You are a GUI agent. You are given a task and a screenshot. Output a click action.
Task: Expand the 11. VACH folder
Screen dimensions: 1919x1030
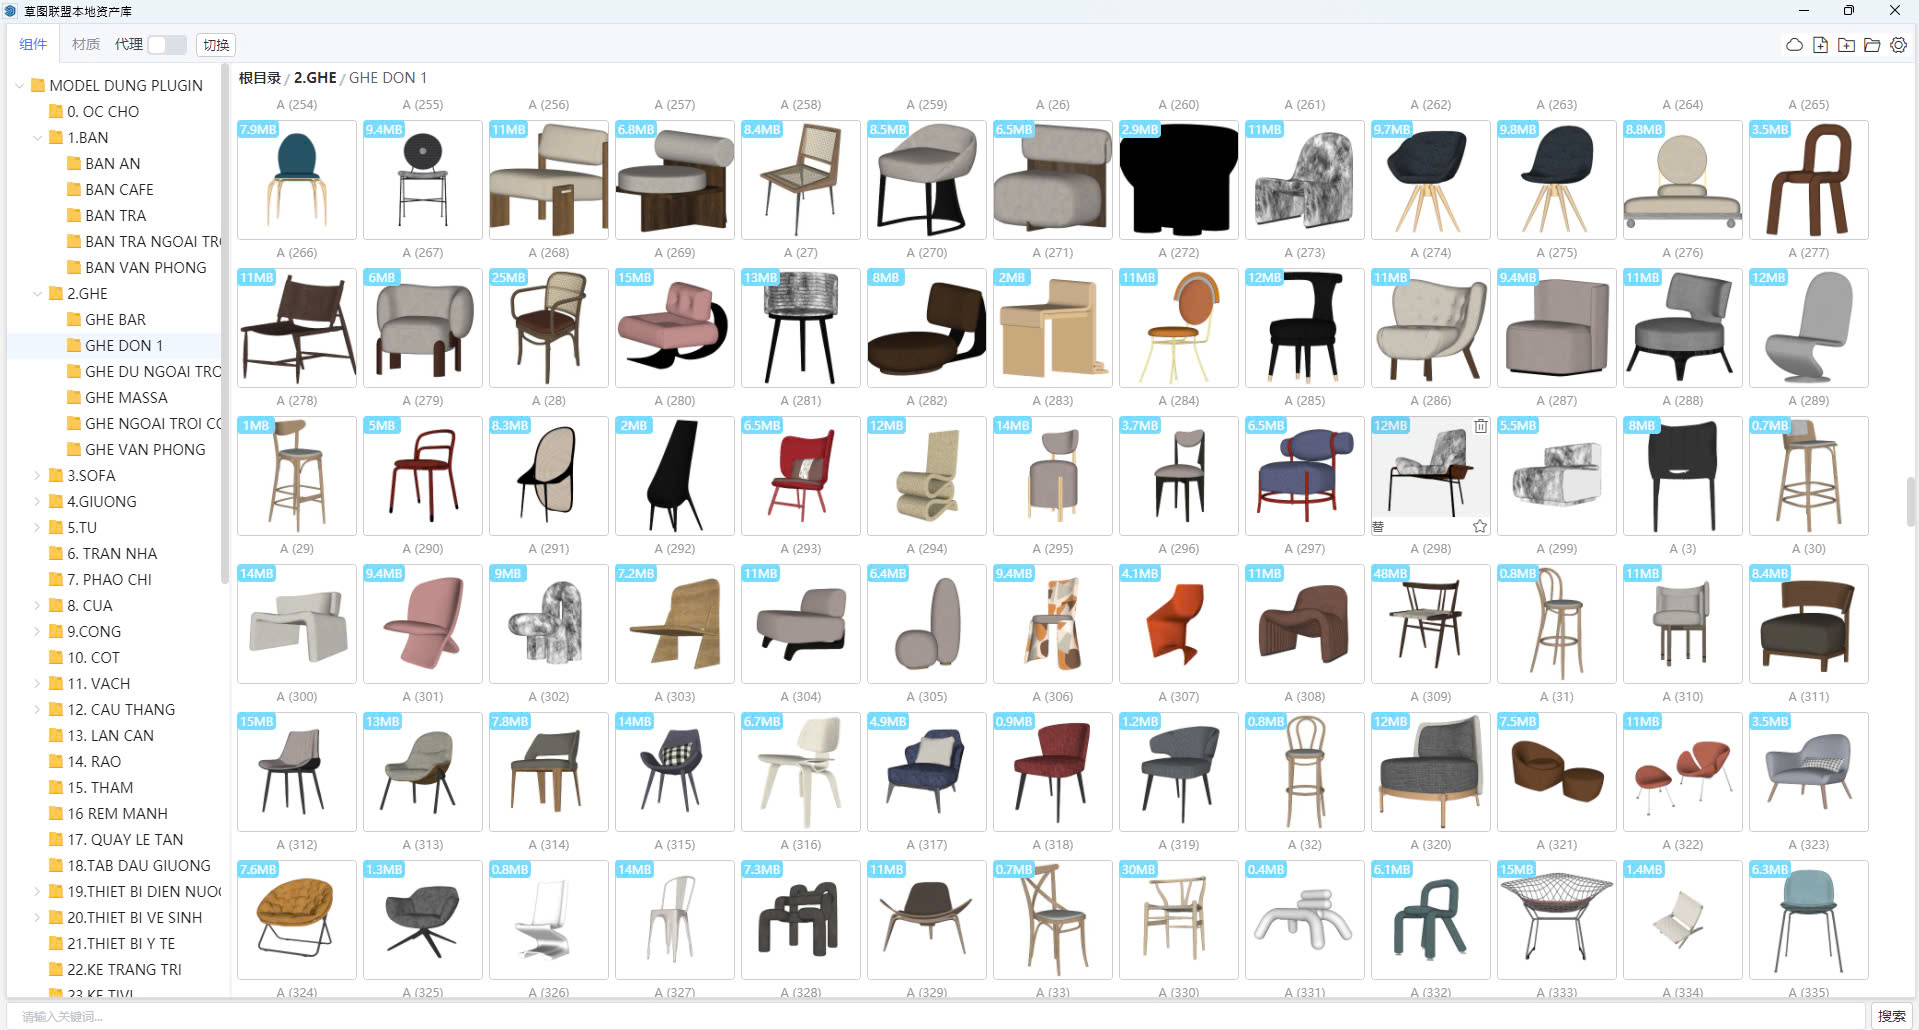point(37,684)
